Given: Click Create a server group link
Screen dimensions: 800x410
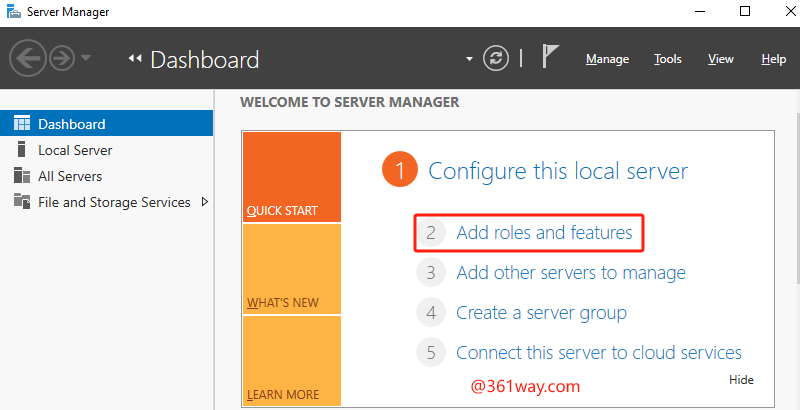Looking at the screenshot, I should tap(541, 312).
